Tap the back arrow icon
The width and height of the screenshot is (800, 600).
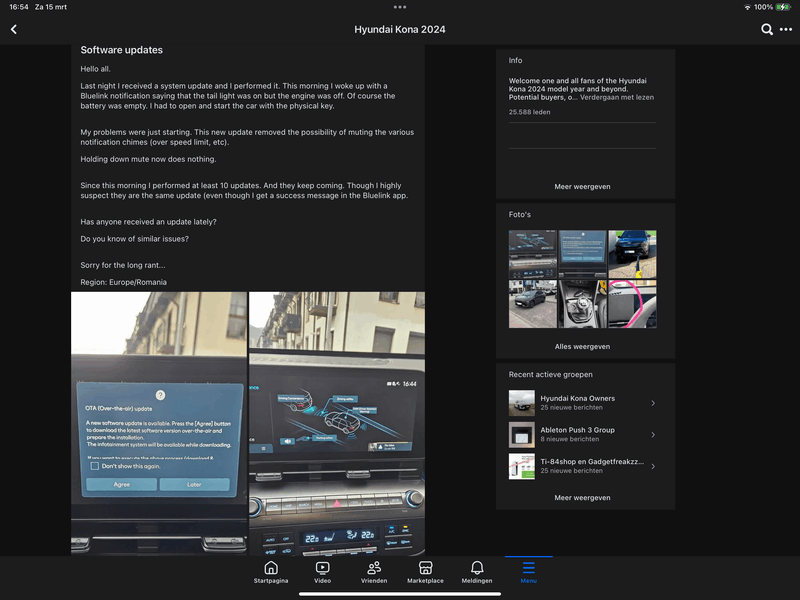click(14, 30)
